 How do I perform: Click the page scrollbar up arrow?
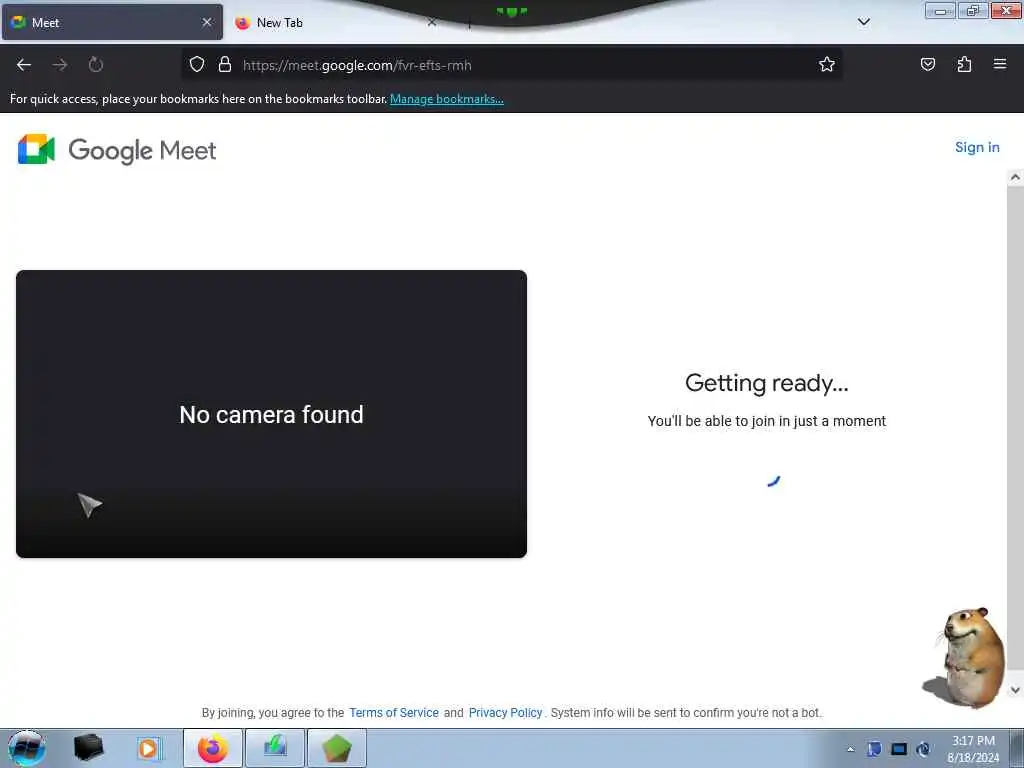[x=1015, y=177]
